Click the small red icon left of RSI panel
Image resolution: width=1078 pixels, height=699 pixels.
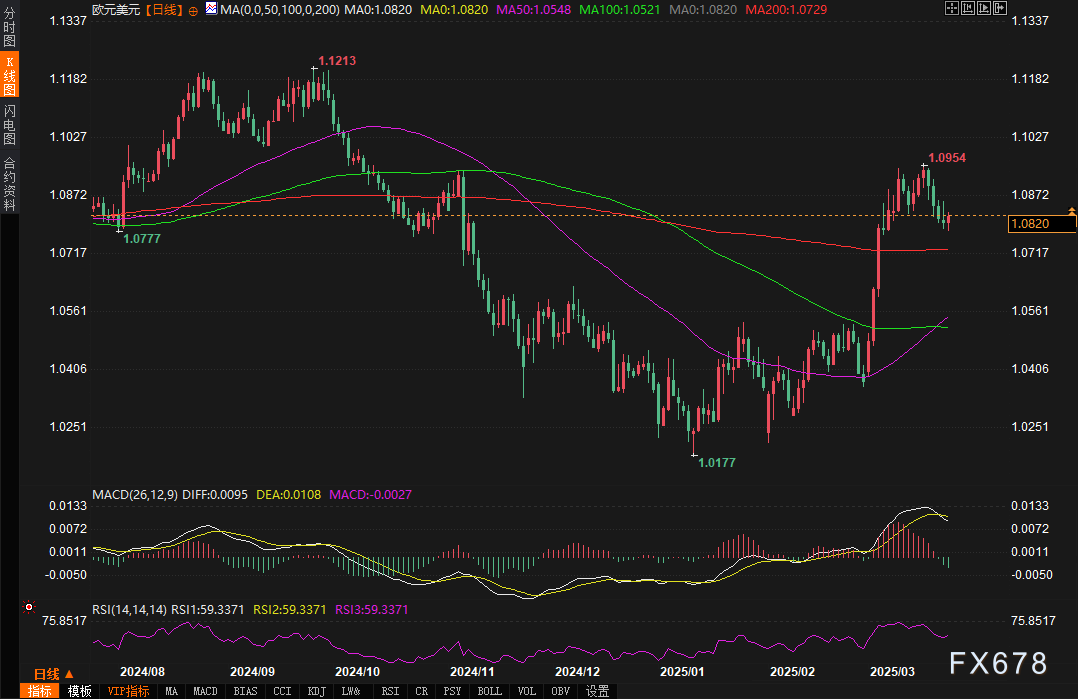click(x=28, y=607)
